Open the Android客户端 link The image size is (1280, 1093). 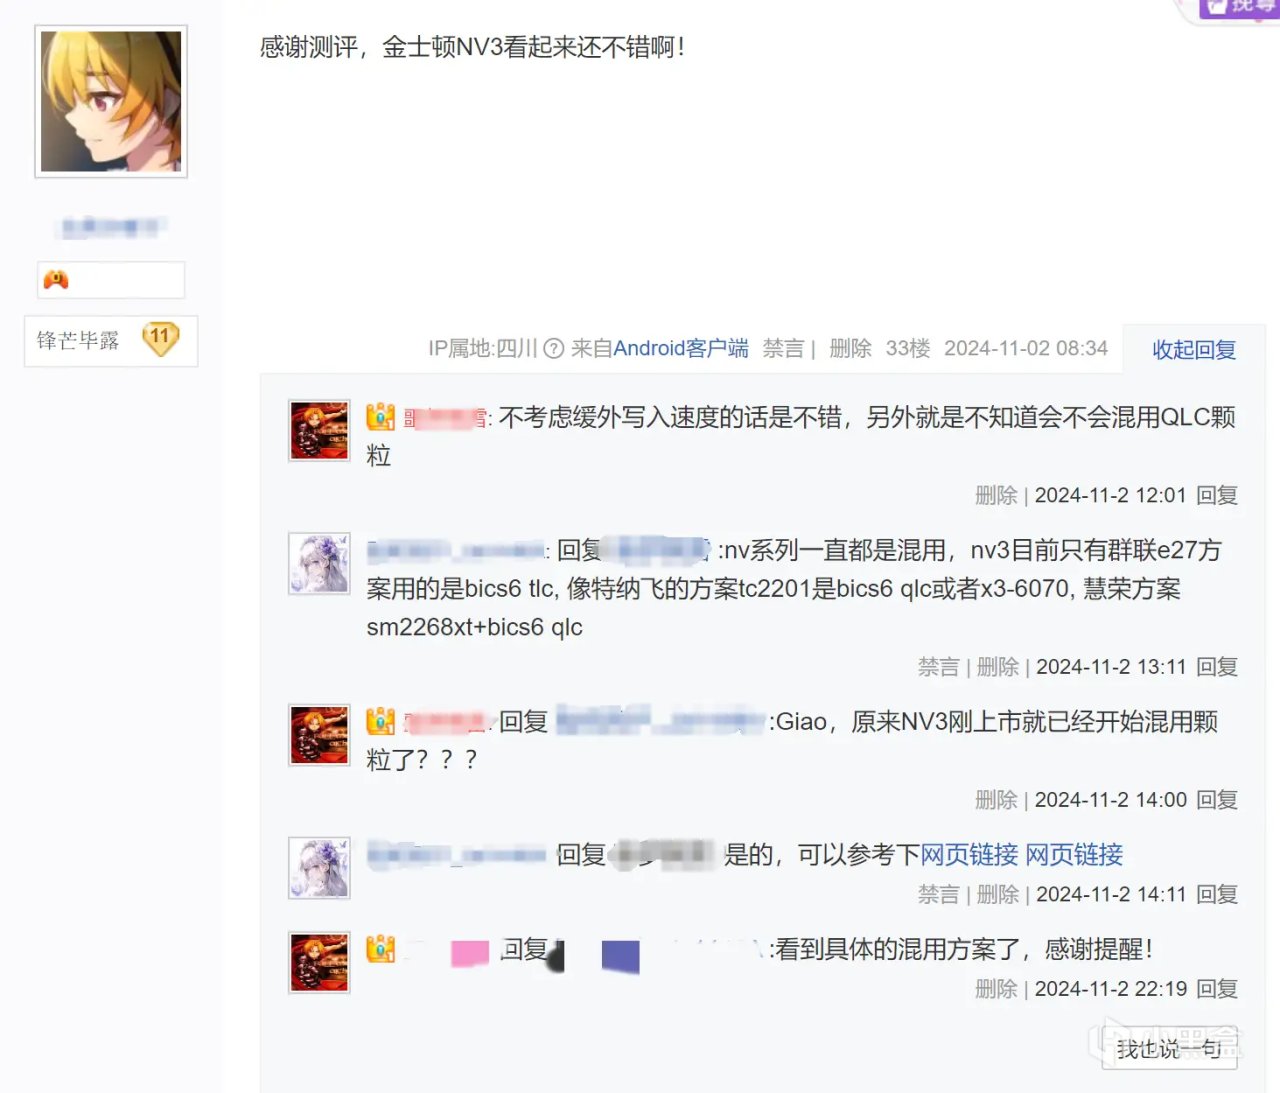point(680,348)
